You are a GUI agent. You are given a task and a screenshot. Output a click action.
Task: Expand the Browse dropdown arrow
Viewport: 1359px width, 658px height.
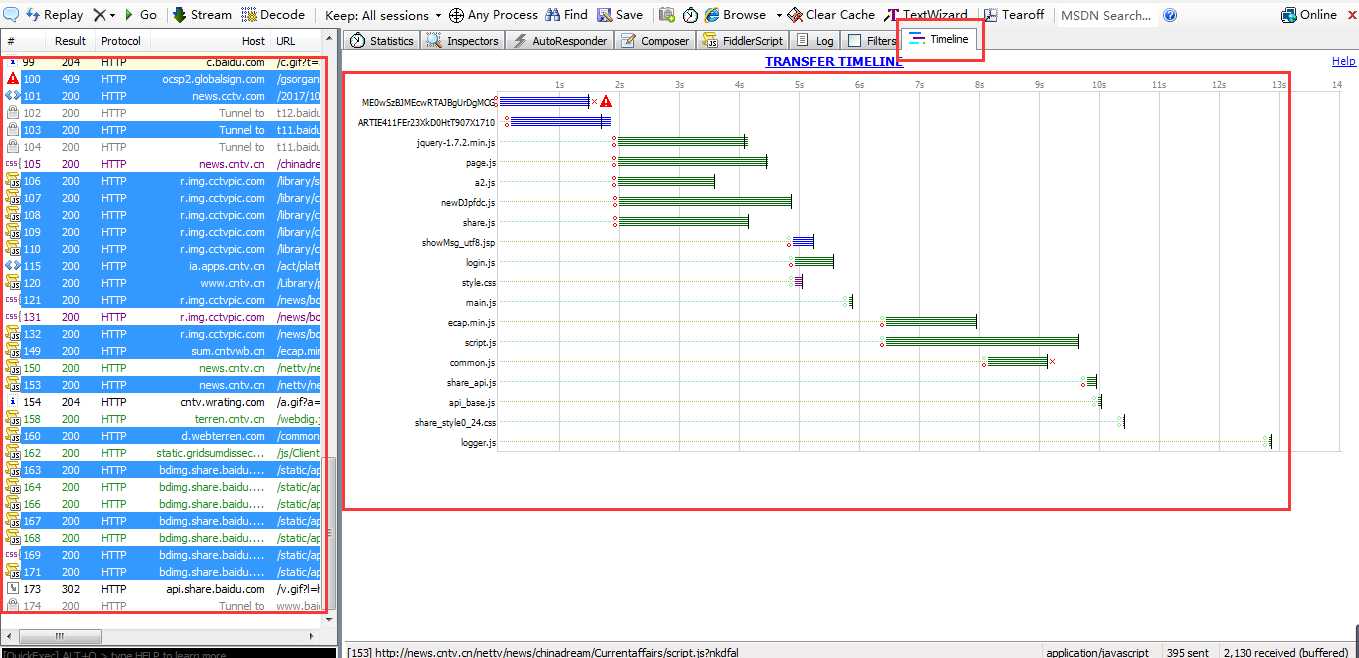click(778, 15)
